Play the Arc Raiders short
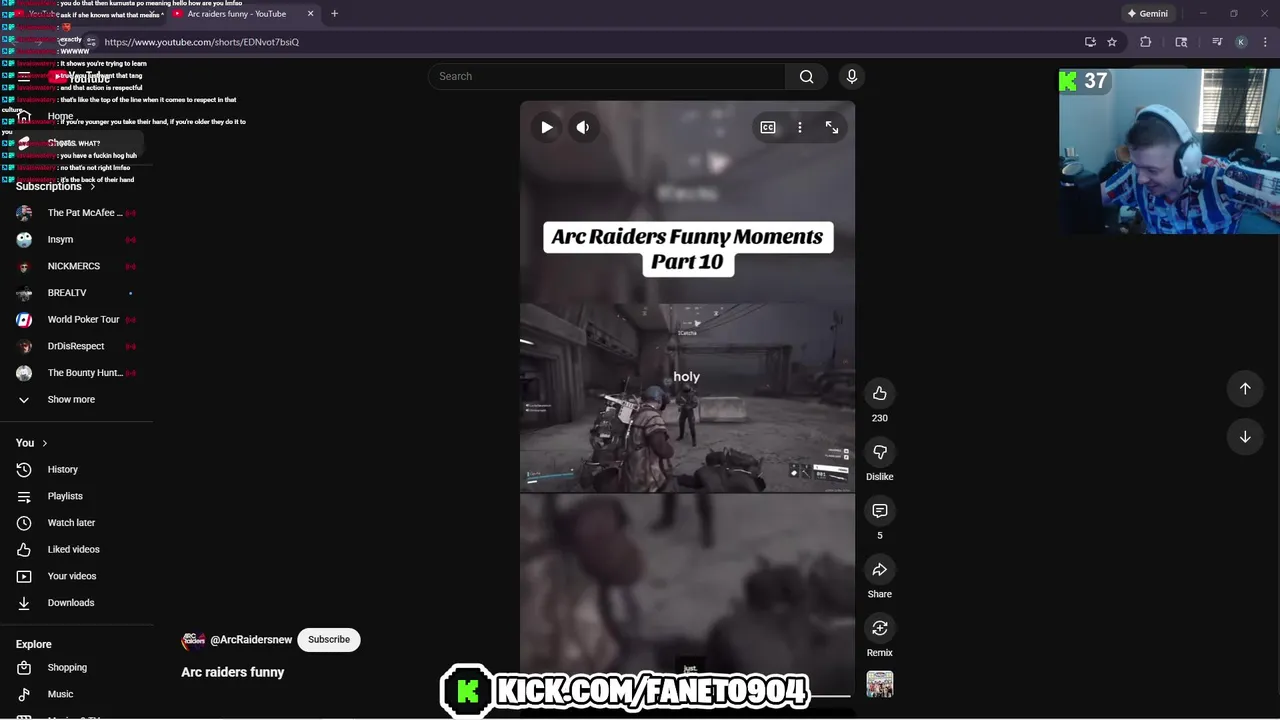 pyautogui.click(x=547, y=127)
